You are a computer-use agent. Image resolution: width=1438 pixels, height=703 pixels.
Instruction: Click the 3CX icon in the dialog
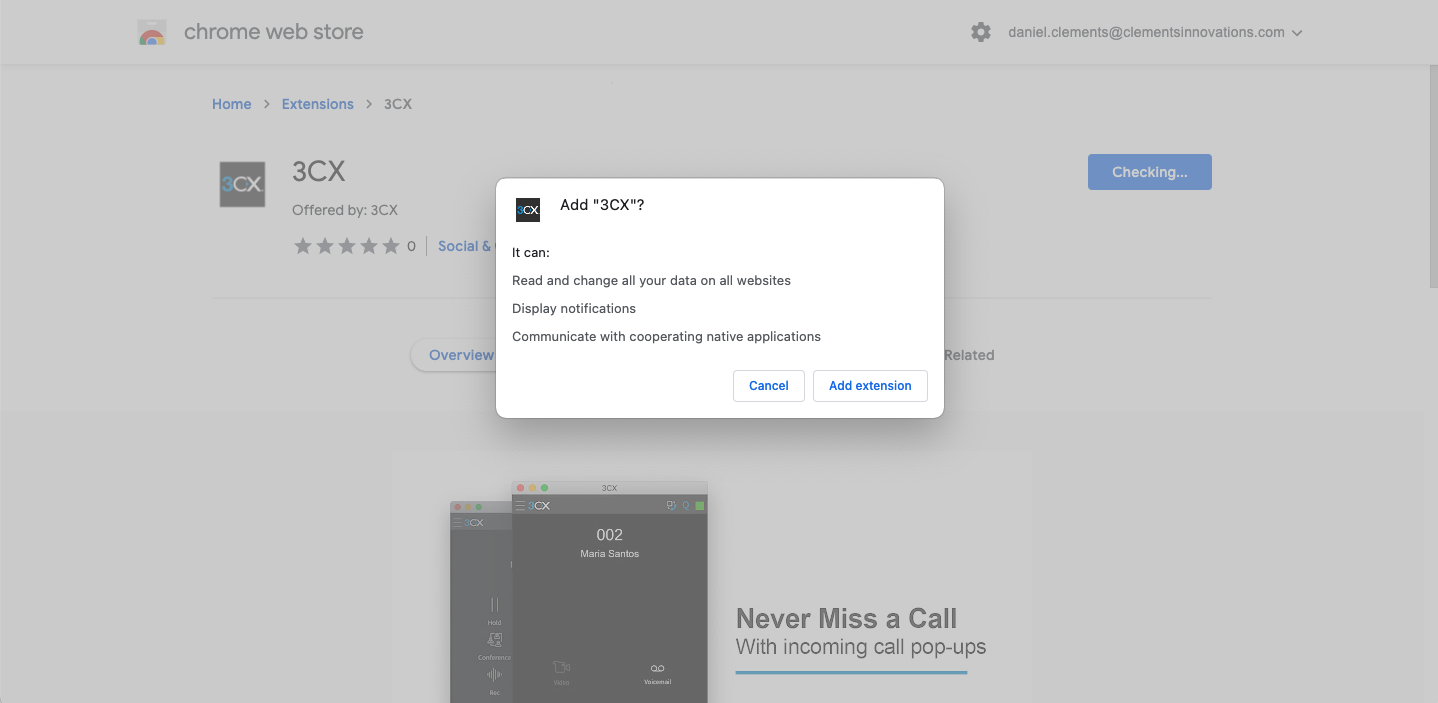[x=528, y=210]
